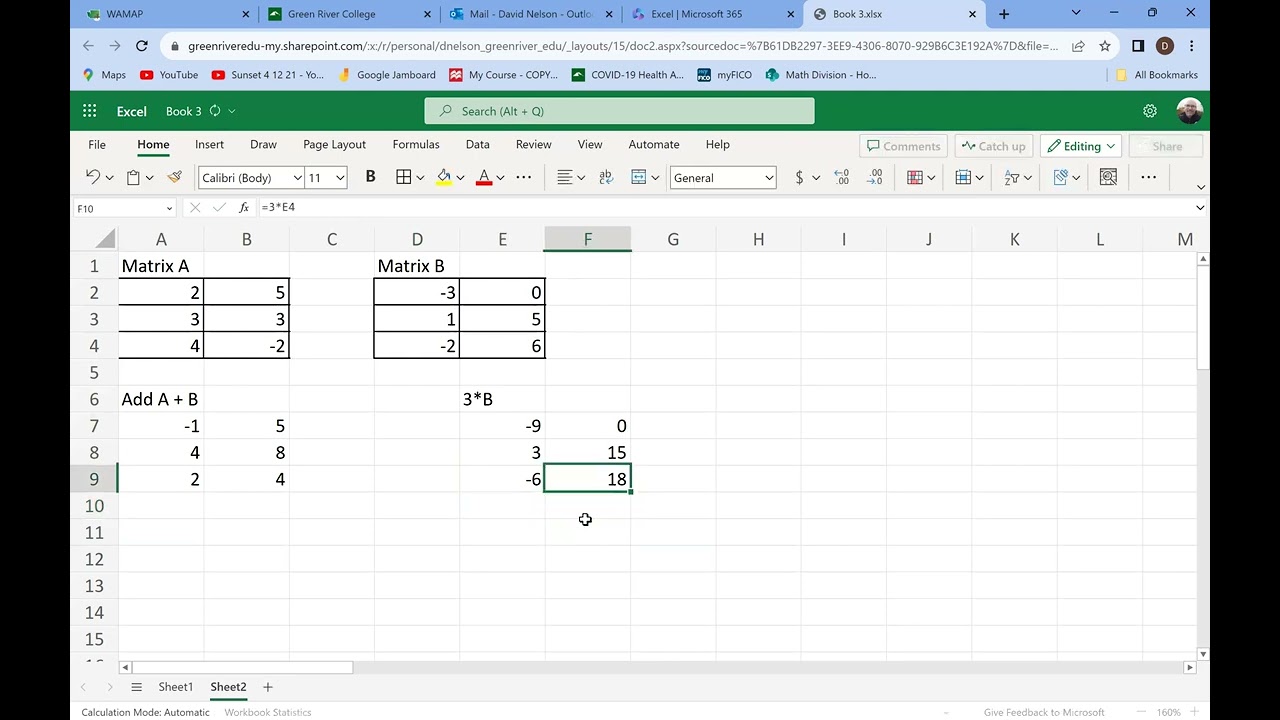Click the text alignment icon

565,177
